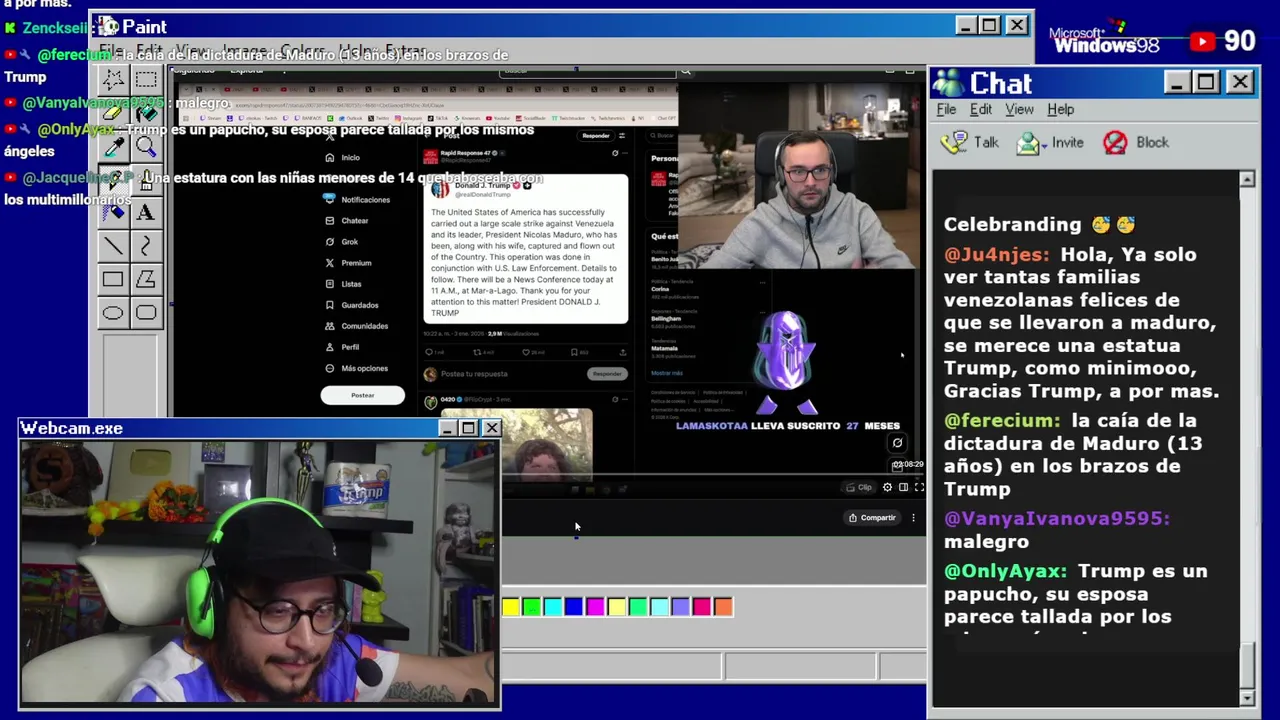Select the Rounded Rectangle tool

(146, 313)
